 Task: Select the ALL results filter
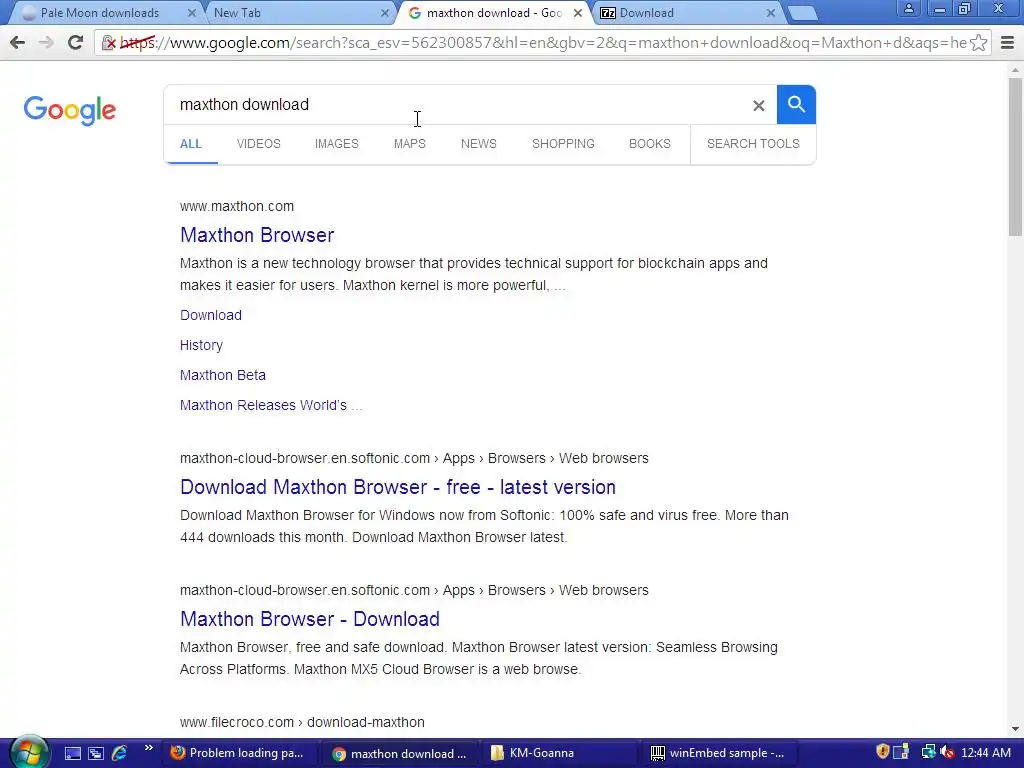pyautogui.click(x=191, y=144)
